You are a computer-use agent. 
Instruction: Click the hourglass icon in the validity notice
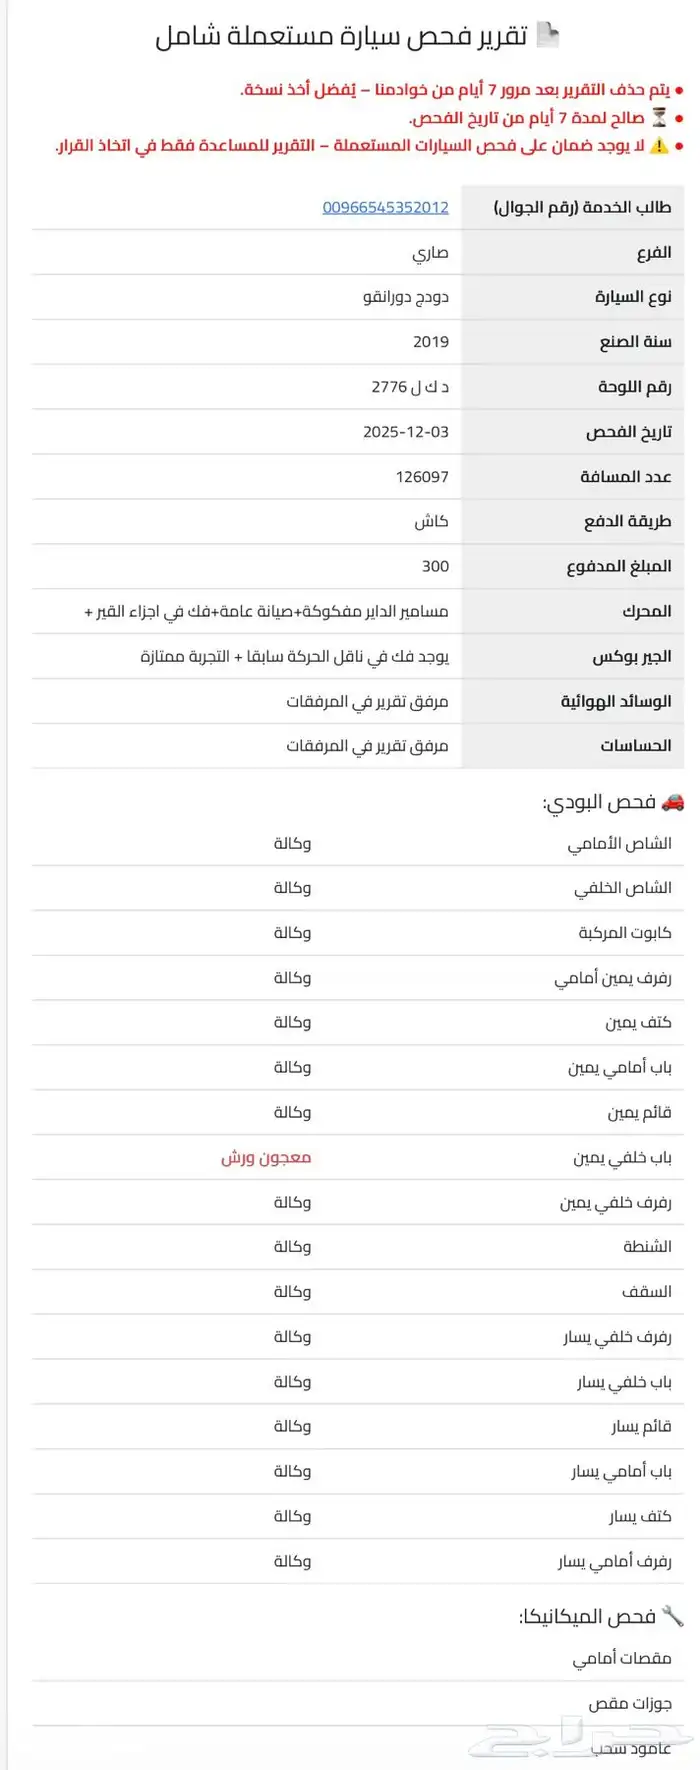(x=659, y=118)
